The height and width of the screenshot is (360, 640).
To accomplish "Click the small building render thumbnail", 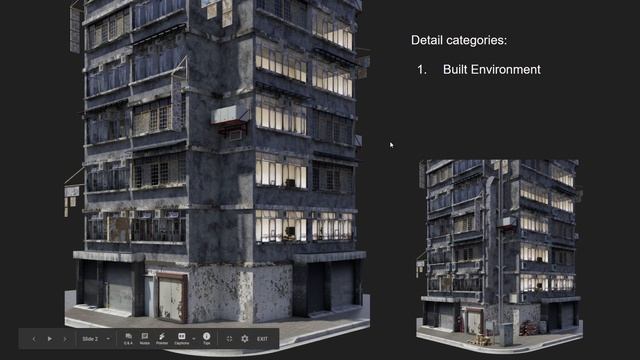I will [499, 256].
